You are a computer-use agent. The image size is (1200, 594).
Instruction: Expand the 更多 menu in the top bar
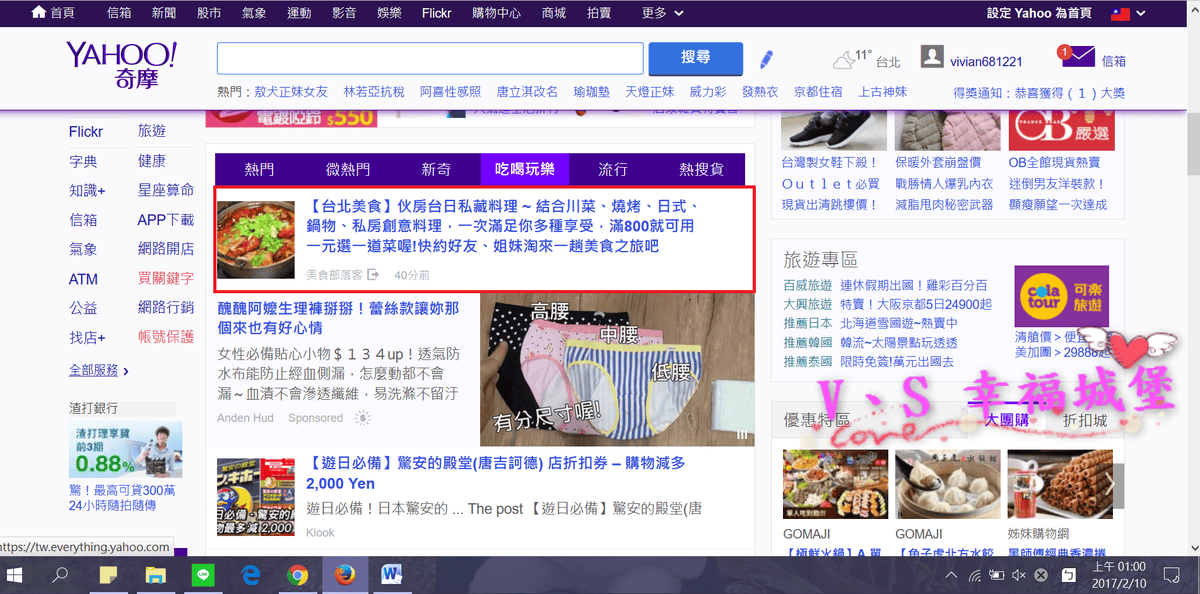pos(663,13)
